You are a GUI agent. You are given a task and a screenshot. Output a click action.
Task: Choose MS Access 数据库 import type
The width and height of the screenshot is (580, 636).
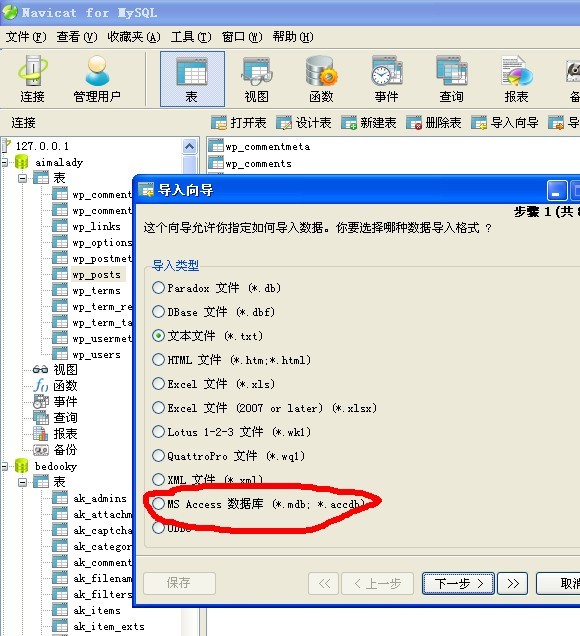point(258,504)
